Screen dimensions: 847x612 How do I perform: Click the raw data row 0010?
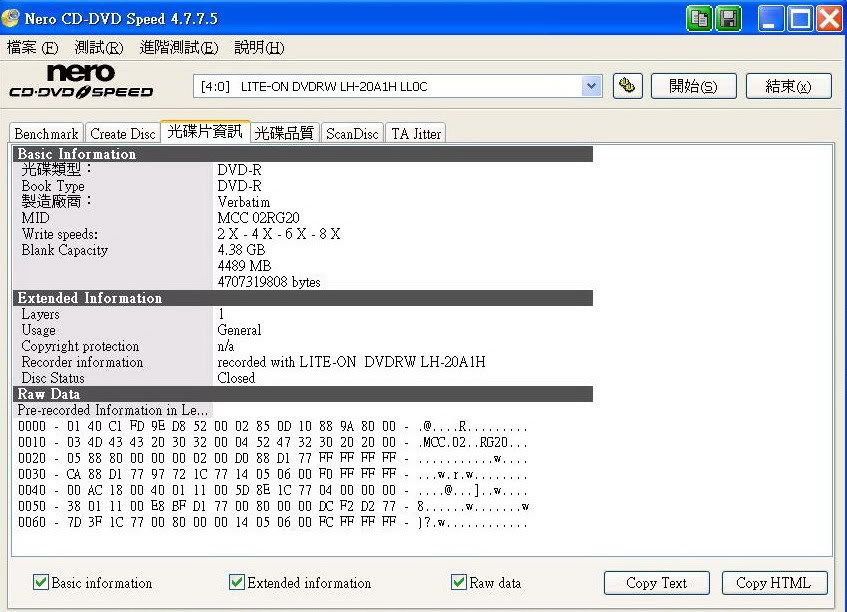click(272, 442)
